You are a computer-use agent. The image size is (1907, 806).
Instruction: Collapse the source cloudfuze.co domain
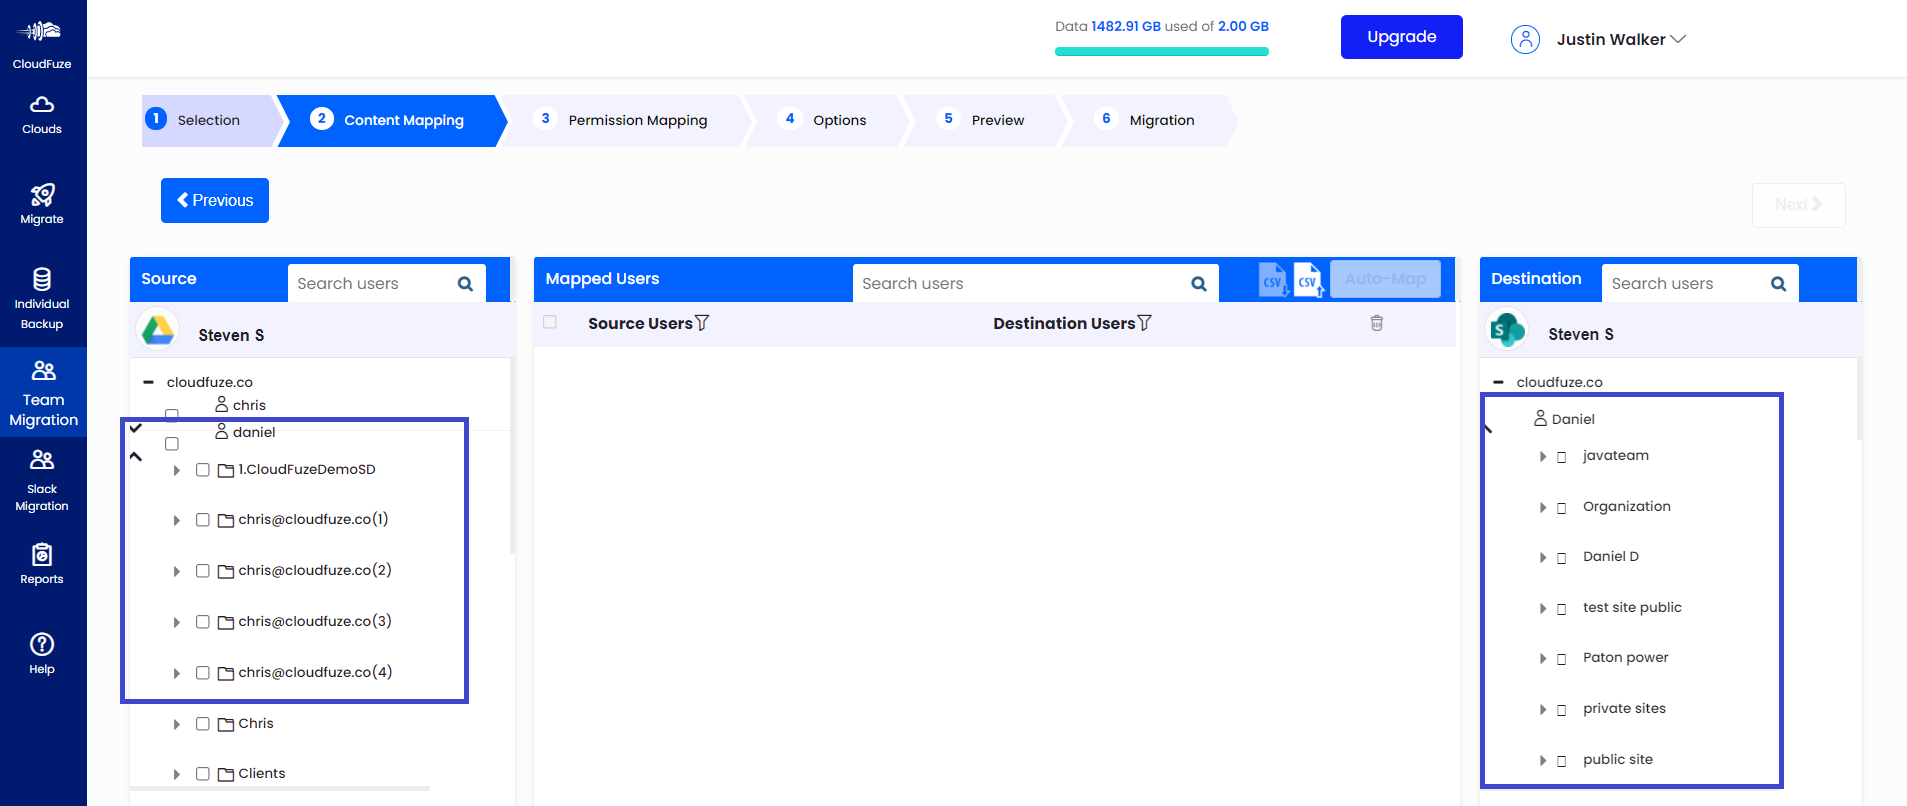[x=148, y=382]
